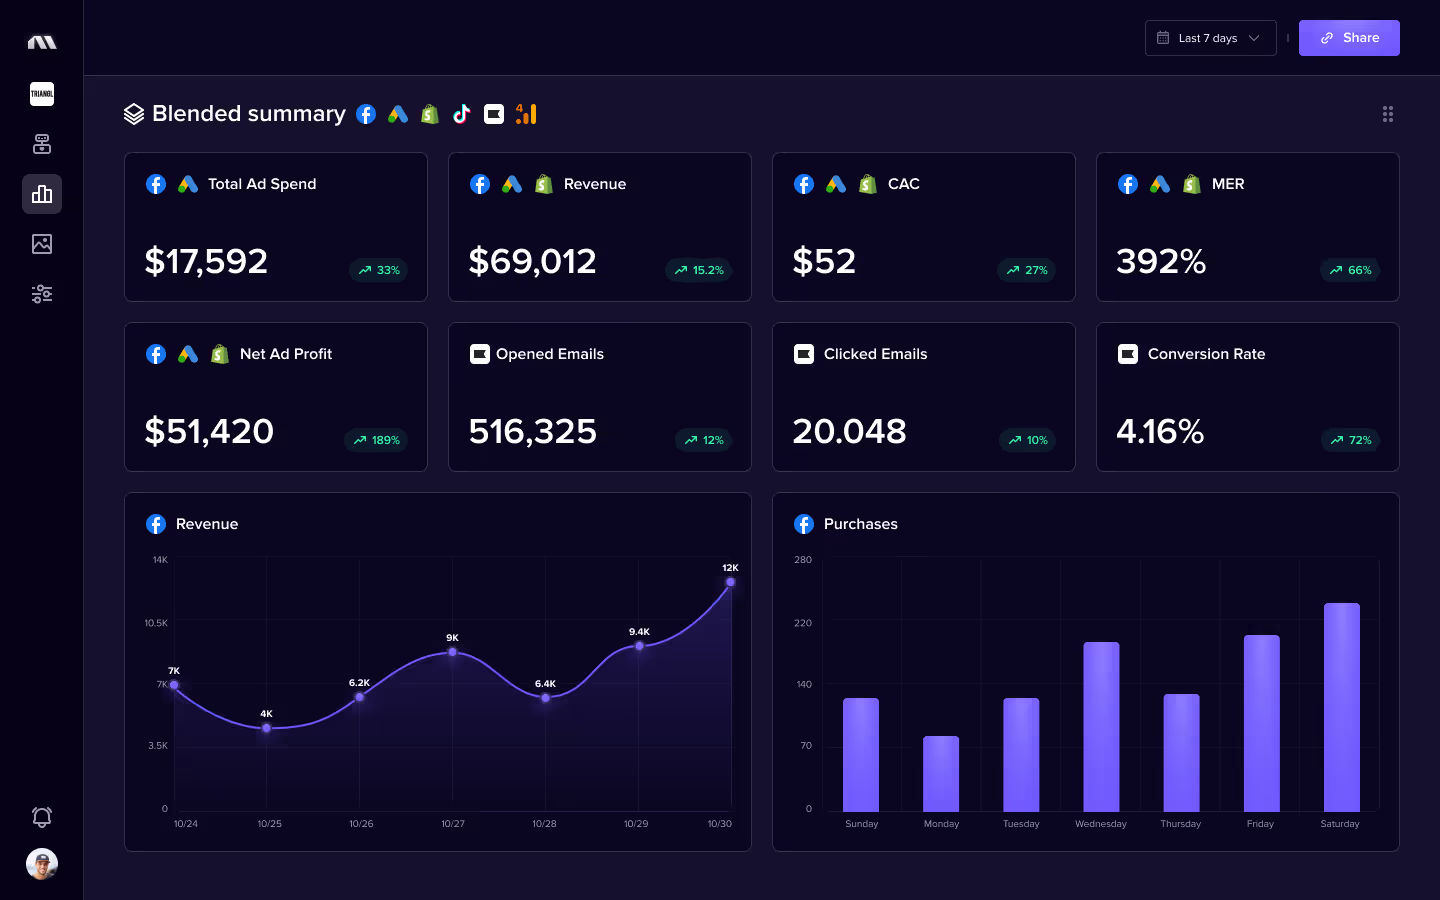
Task: Click the Saturday bar in Purchases chart
Action: coord(1342,707)
